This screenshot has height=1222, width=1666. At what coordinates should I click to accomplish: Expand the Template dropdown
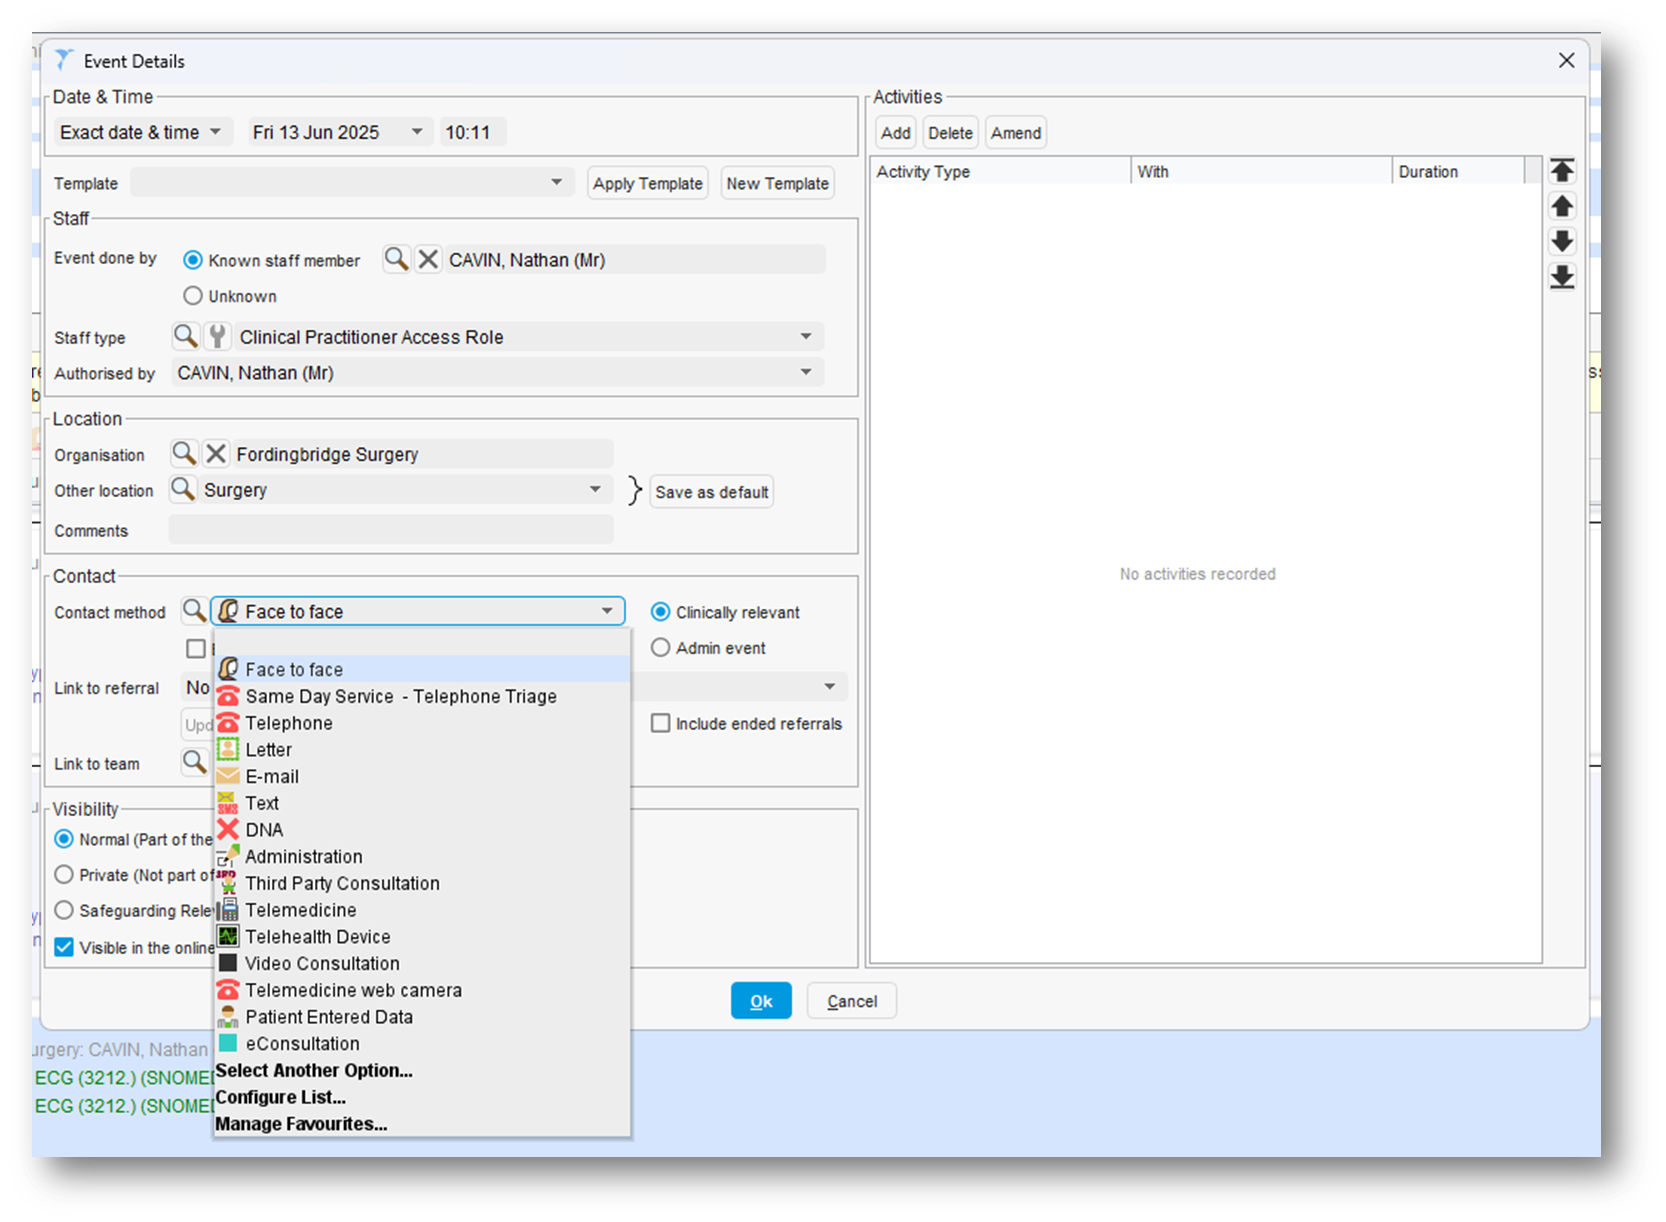(x=556, y=183)
